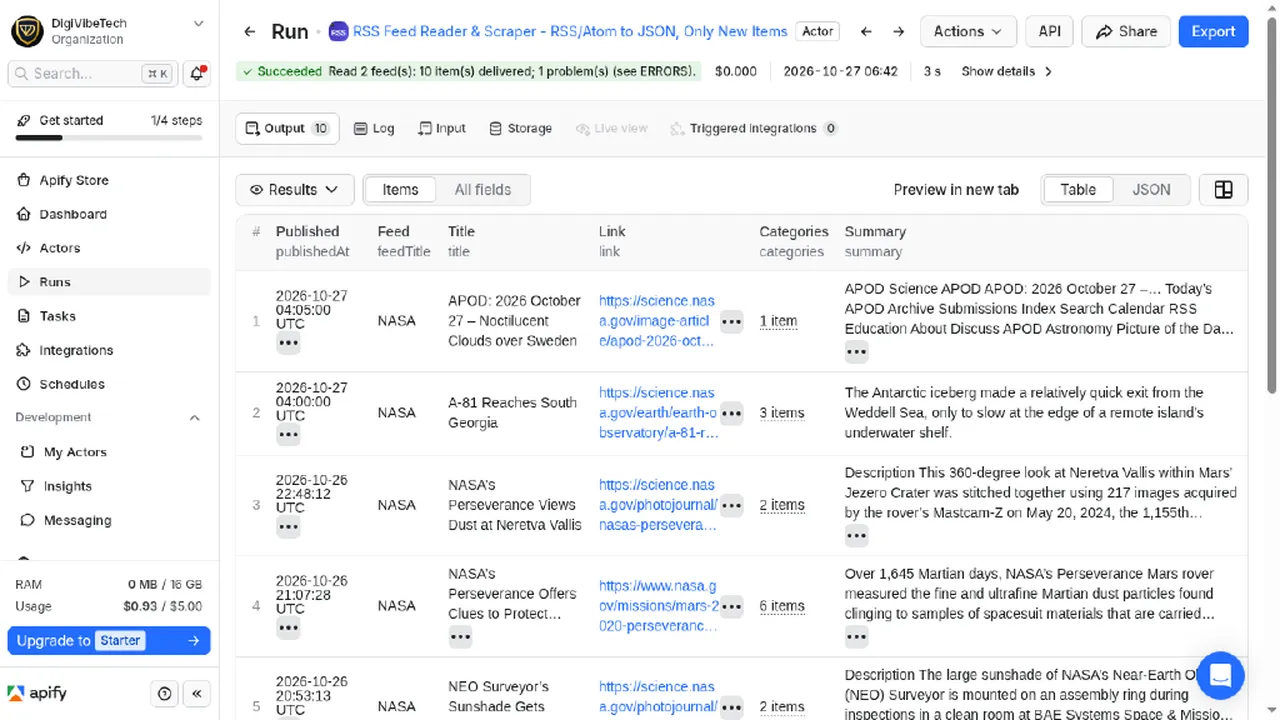The image size is (1280, 720).
Task: Select the Items fields view
Action: (400, 190)
